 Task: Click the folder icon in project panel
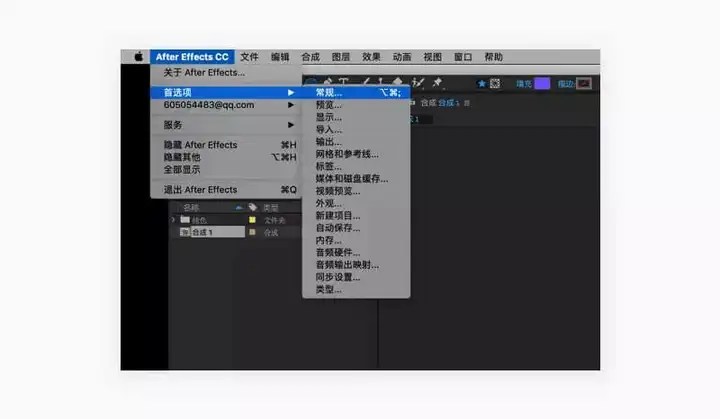click(x=185, y=220)
